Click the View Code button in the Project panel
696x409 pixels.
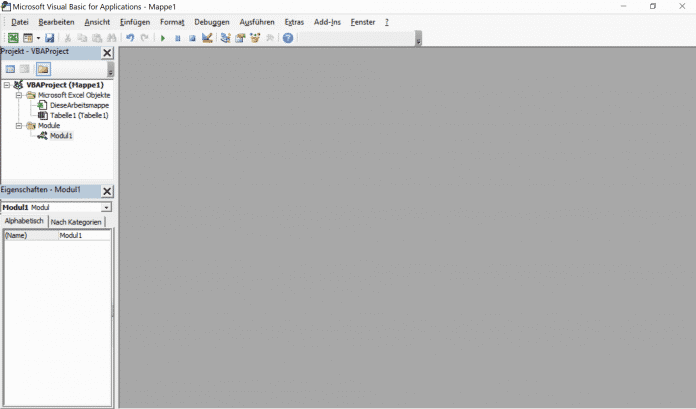coord(11,69)
